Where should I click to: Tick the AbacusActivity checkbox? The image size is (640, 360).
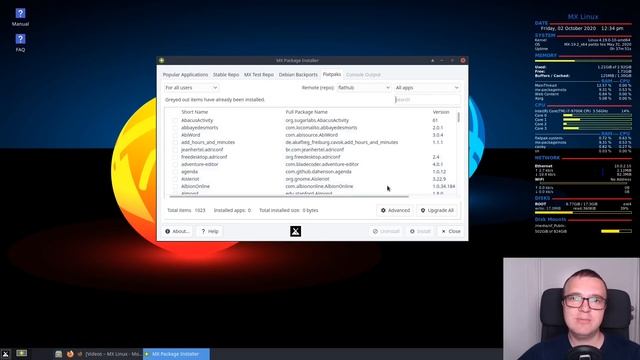click(x=175, y=120)
